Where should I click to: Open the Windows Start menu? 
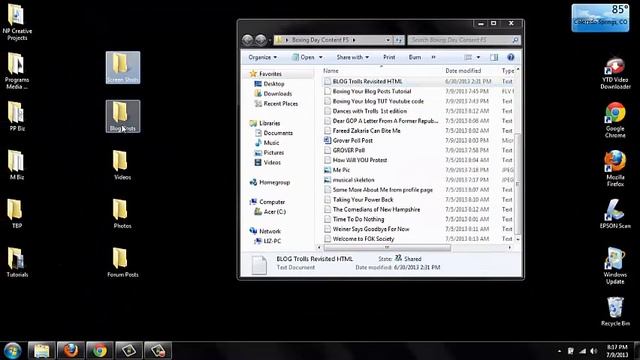[12, 351]
